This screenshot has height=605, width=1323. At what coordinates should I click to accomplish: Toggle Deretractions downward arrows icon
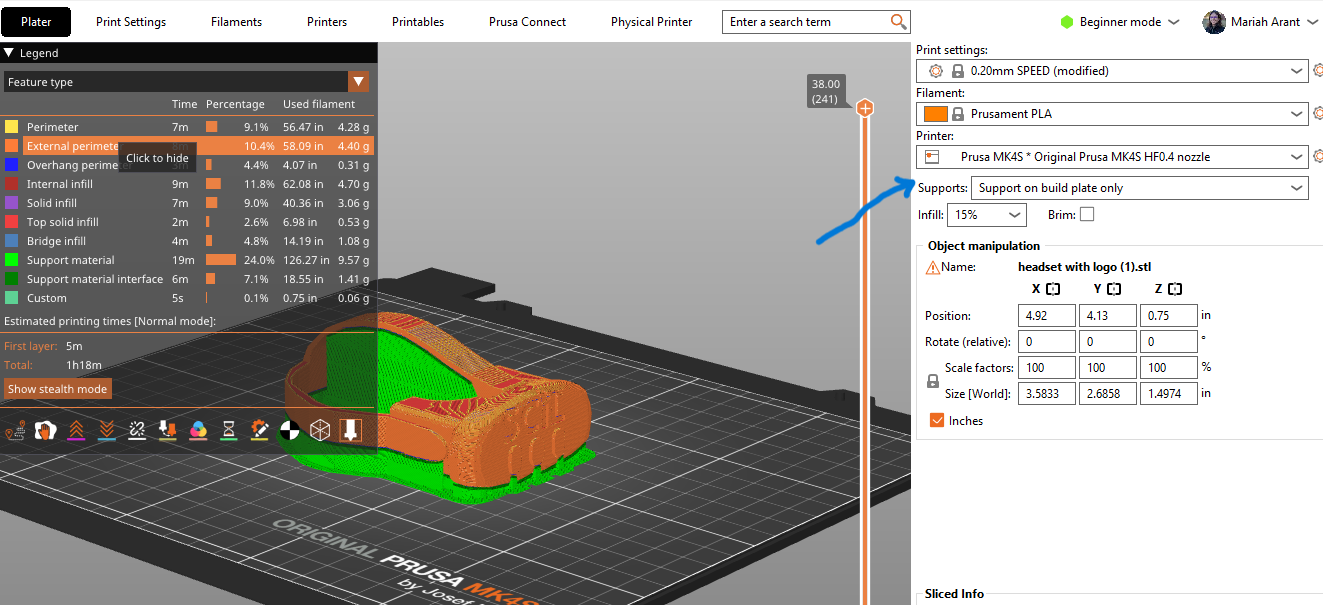coord(107,430)
